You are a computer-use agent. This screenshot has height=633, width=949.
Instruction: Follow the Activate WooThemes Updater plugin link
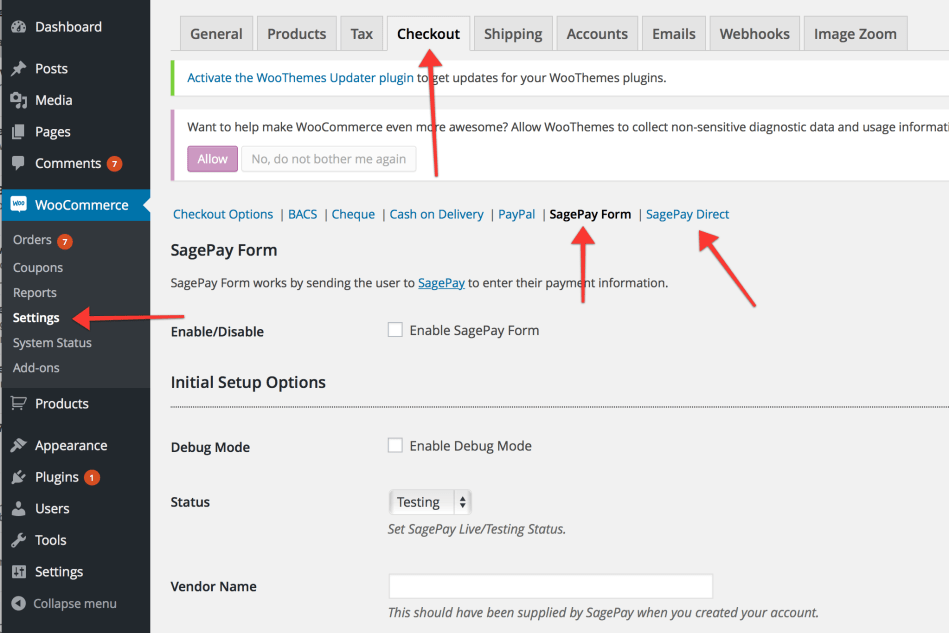pyautogui.click(x=300, y=77)
